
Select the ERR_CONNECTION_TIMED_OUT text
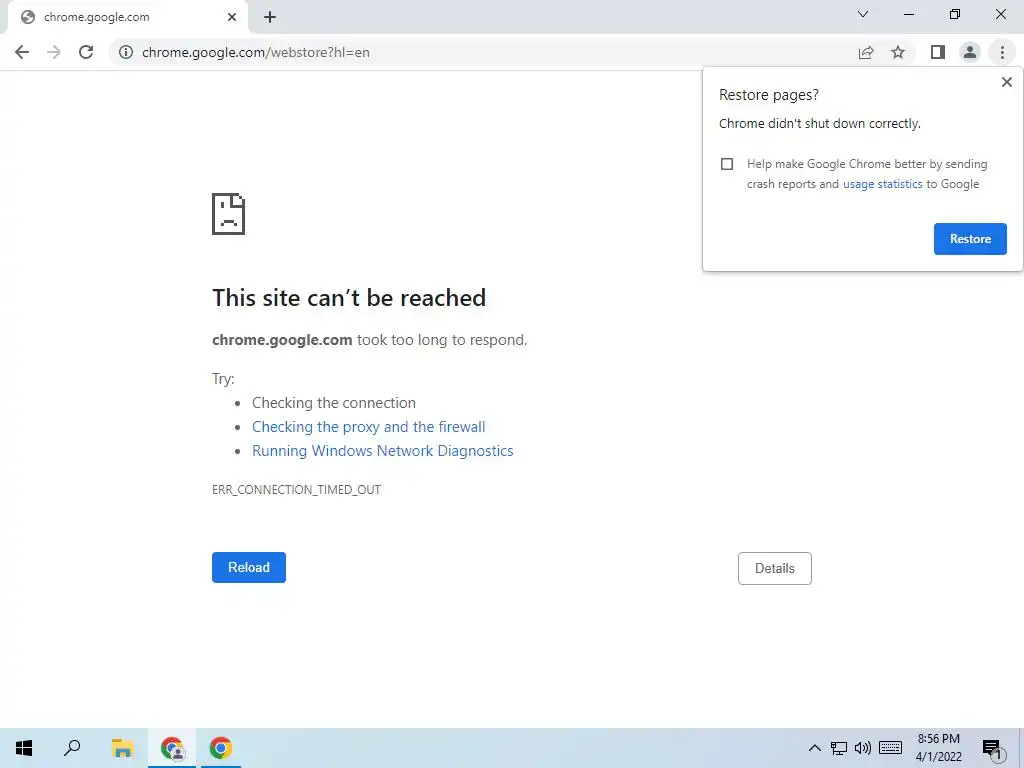(x=296, y=490)
